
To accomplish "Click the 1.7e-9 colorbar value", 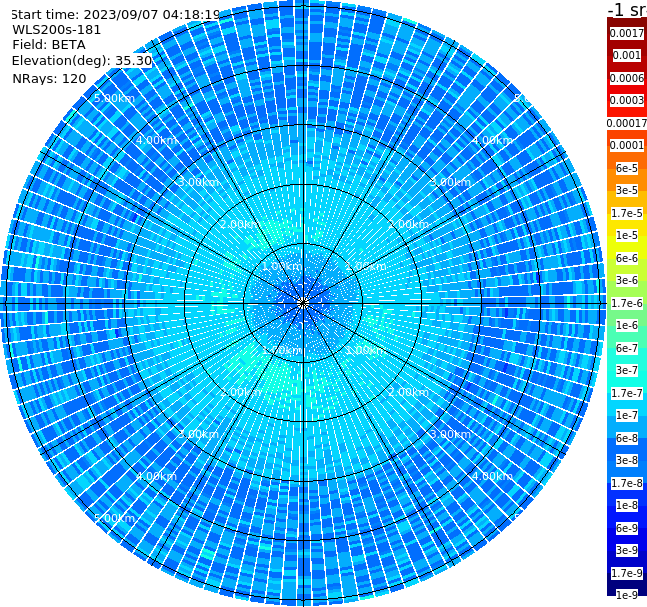I will 627,573.
